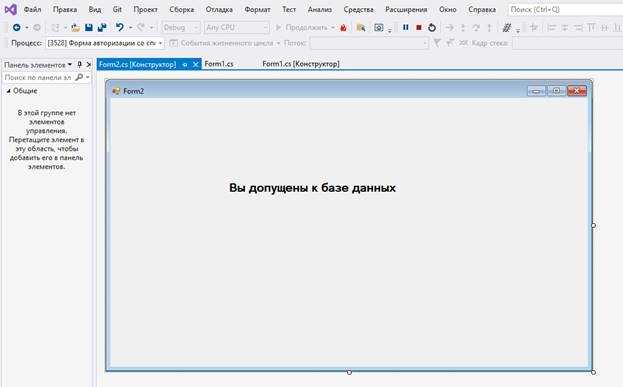
Task: Click the screenshot camera debug icon
Action: pos(379,27)
